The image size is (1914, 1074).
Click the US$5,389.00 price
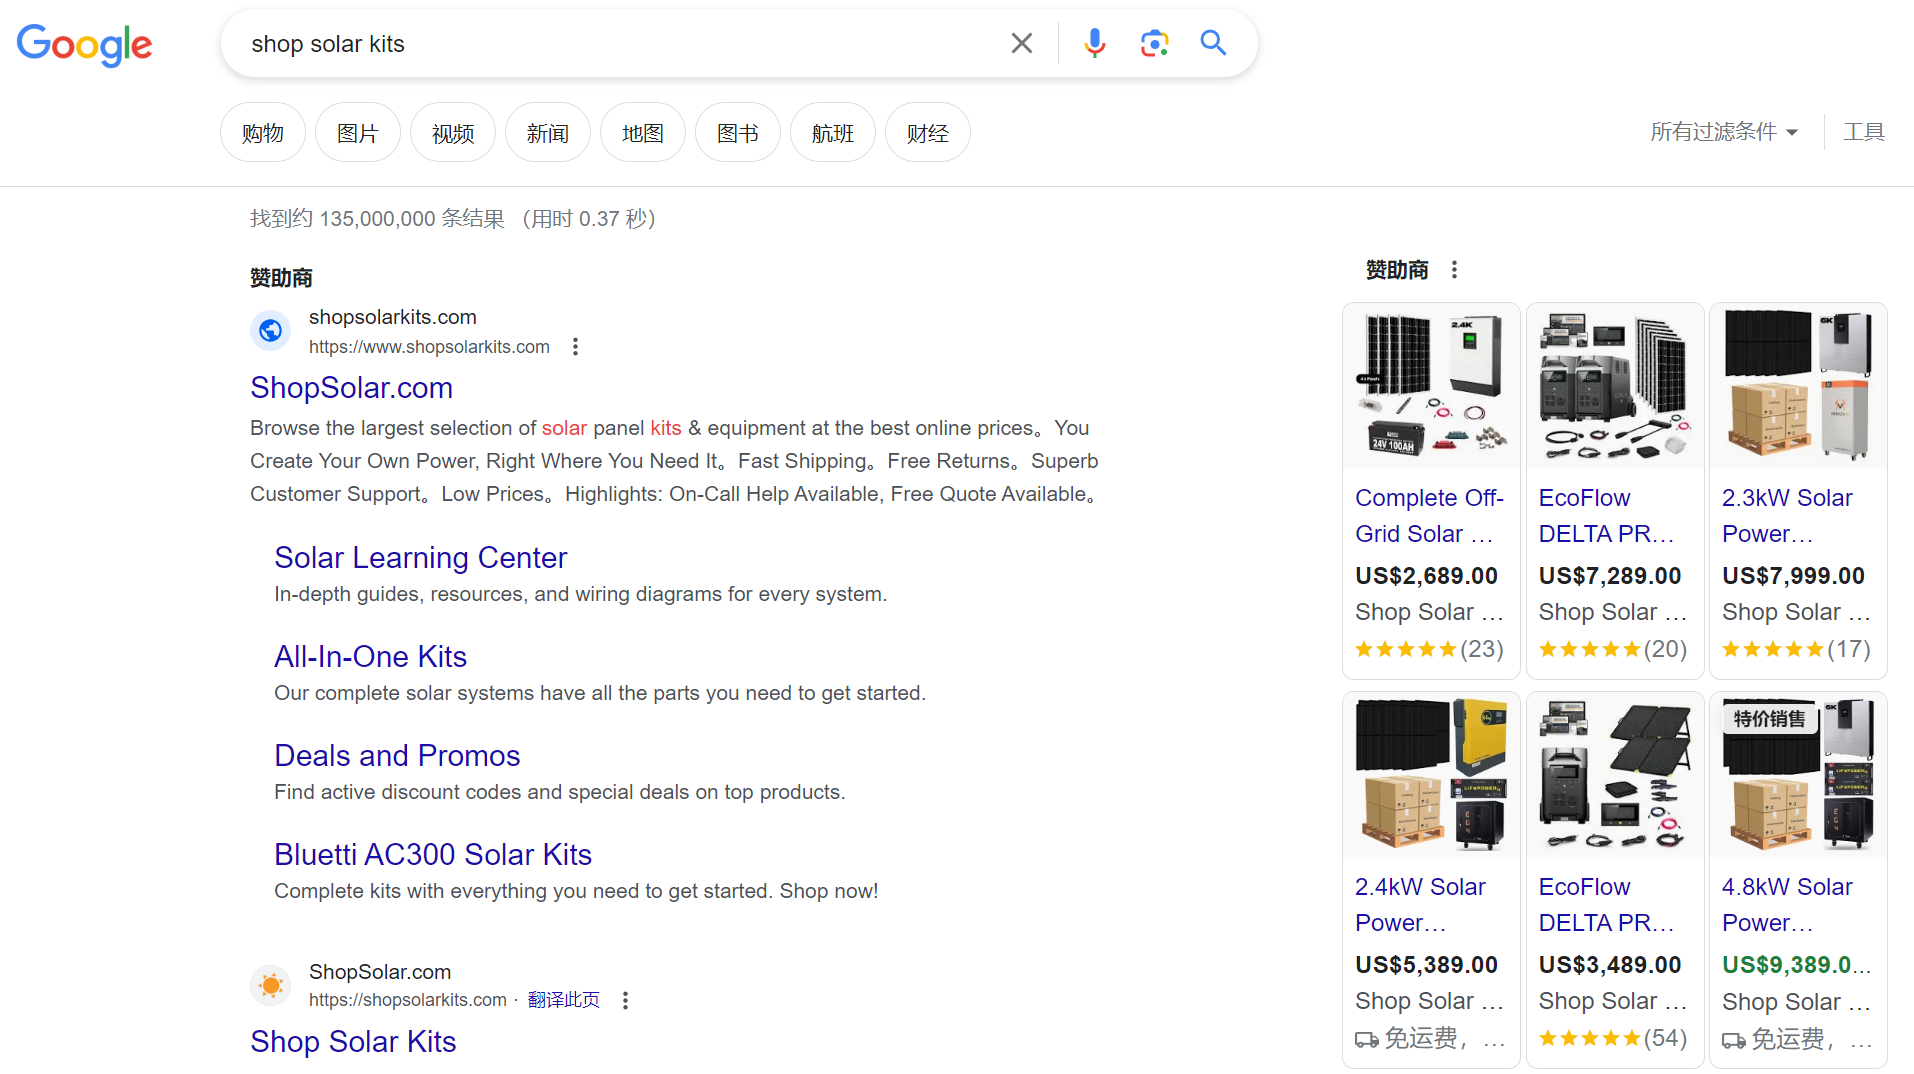pyautogui.click(x=1426, y=965)
